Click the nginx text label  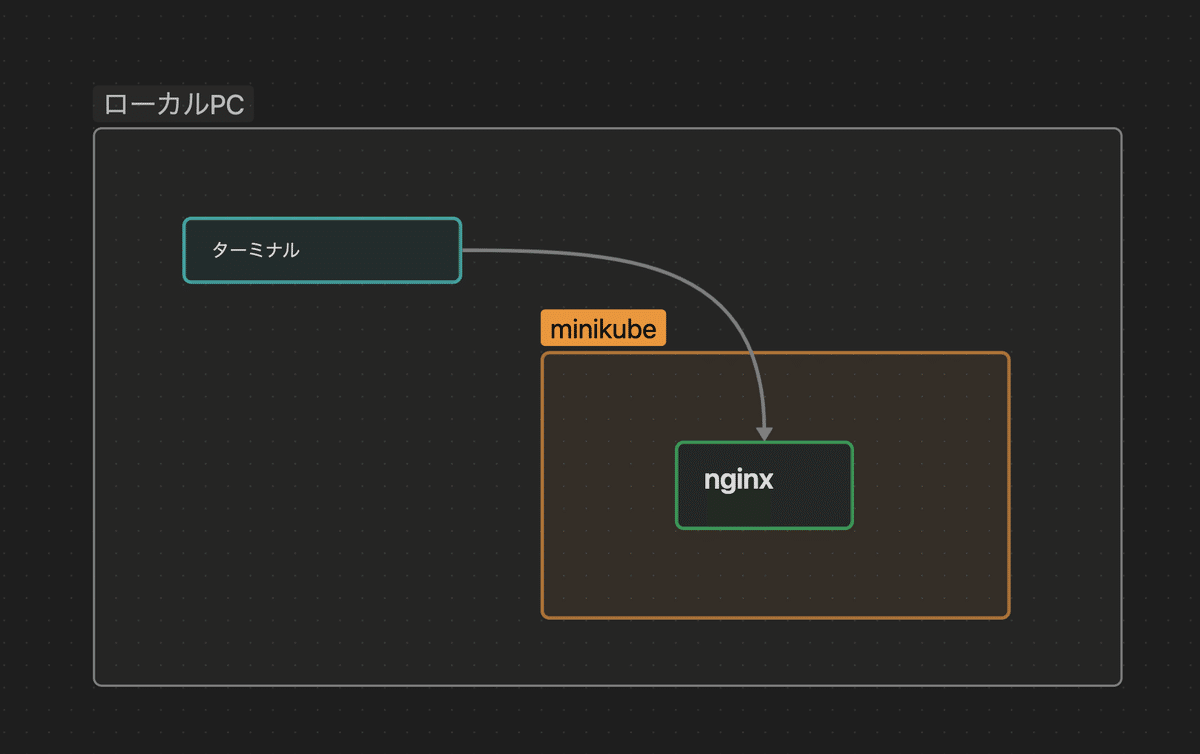pos(737,481)
